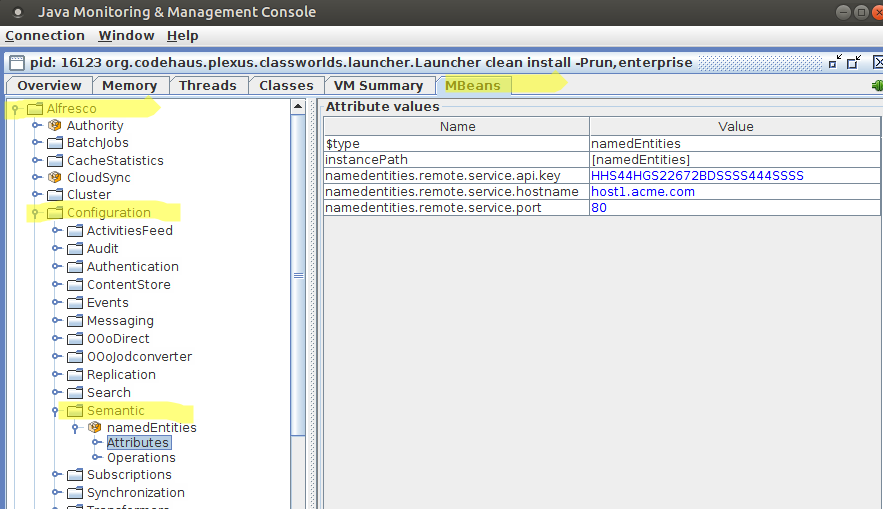Collapse the Alfresco root tree node
Image resolution: width=883 pixels, height=509 pixels.
click(x=16, y=108)
